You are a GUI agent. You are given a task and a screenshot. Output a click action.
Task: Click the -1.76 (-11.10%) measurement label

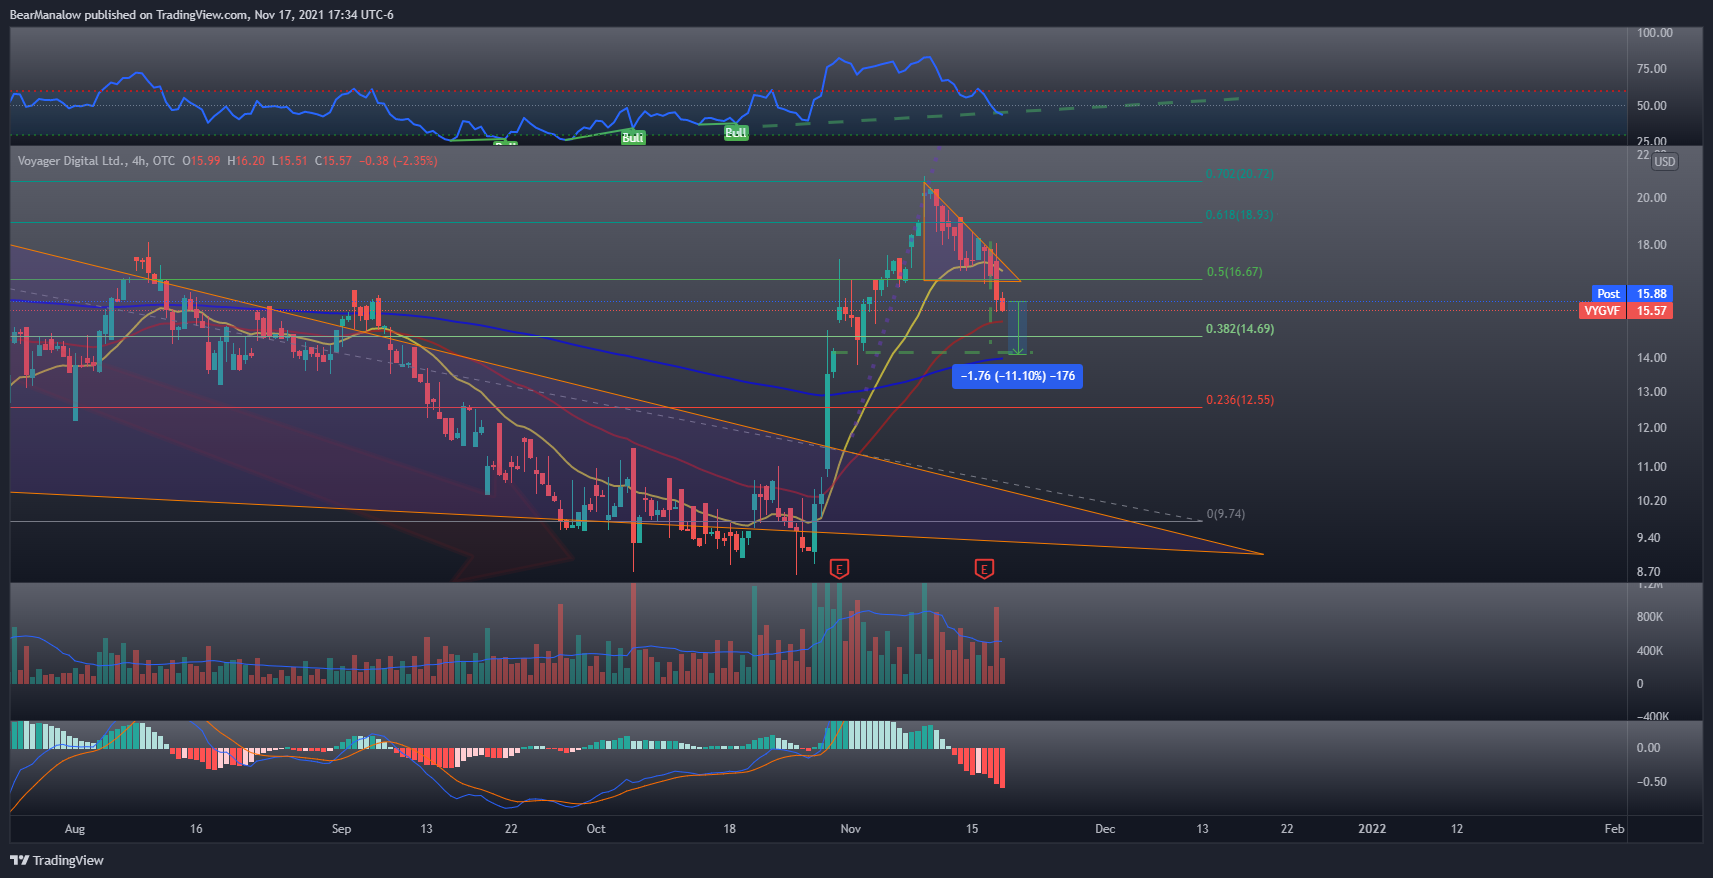(x=1017, y=376)
